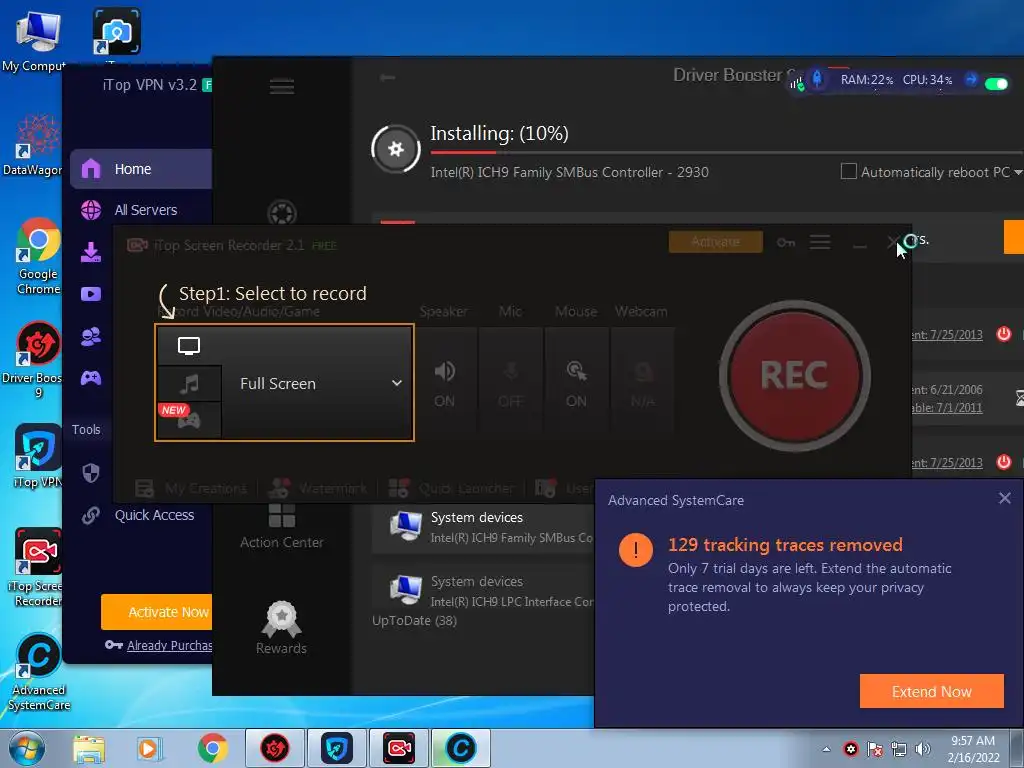Select the gaming servers icon in iTop VPN
This screenshot has width=1024, height=768.
pyautogui.click(x=91, y=378)
